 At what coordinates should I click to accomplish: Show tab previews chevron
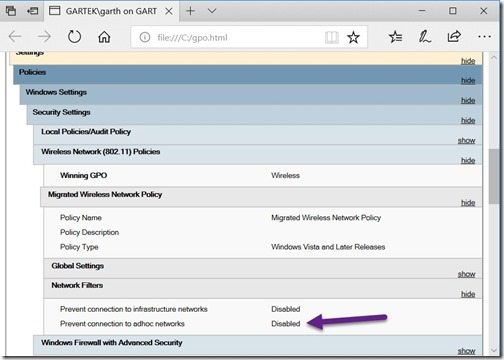(x=212, y=11)
